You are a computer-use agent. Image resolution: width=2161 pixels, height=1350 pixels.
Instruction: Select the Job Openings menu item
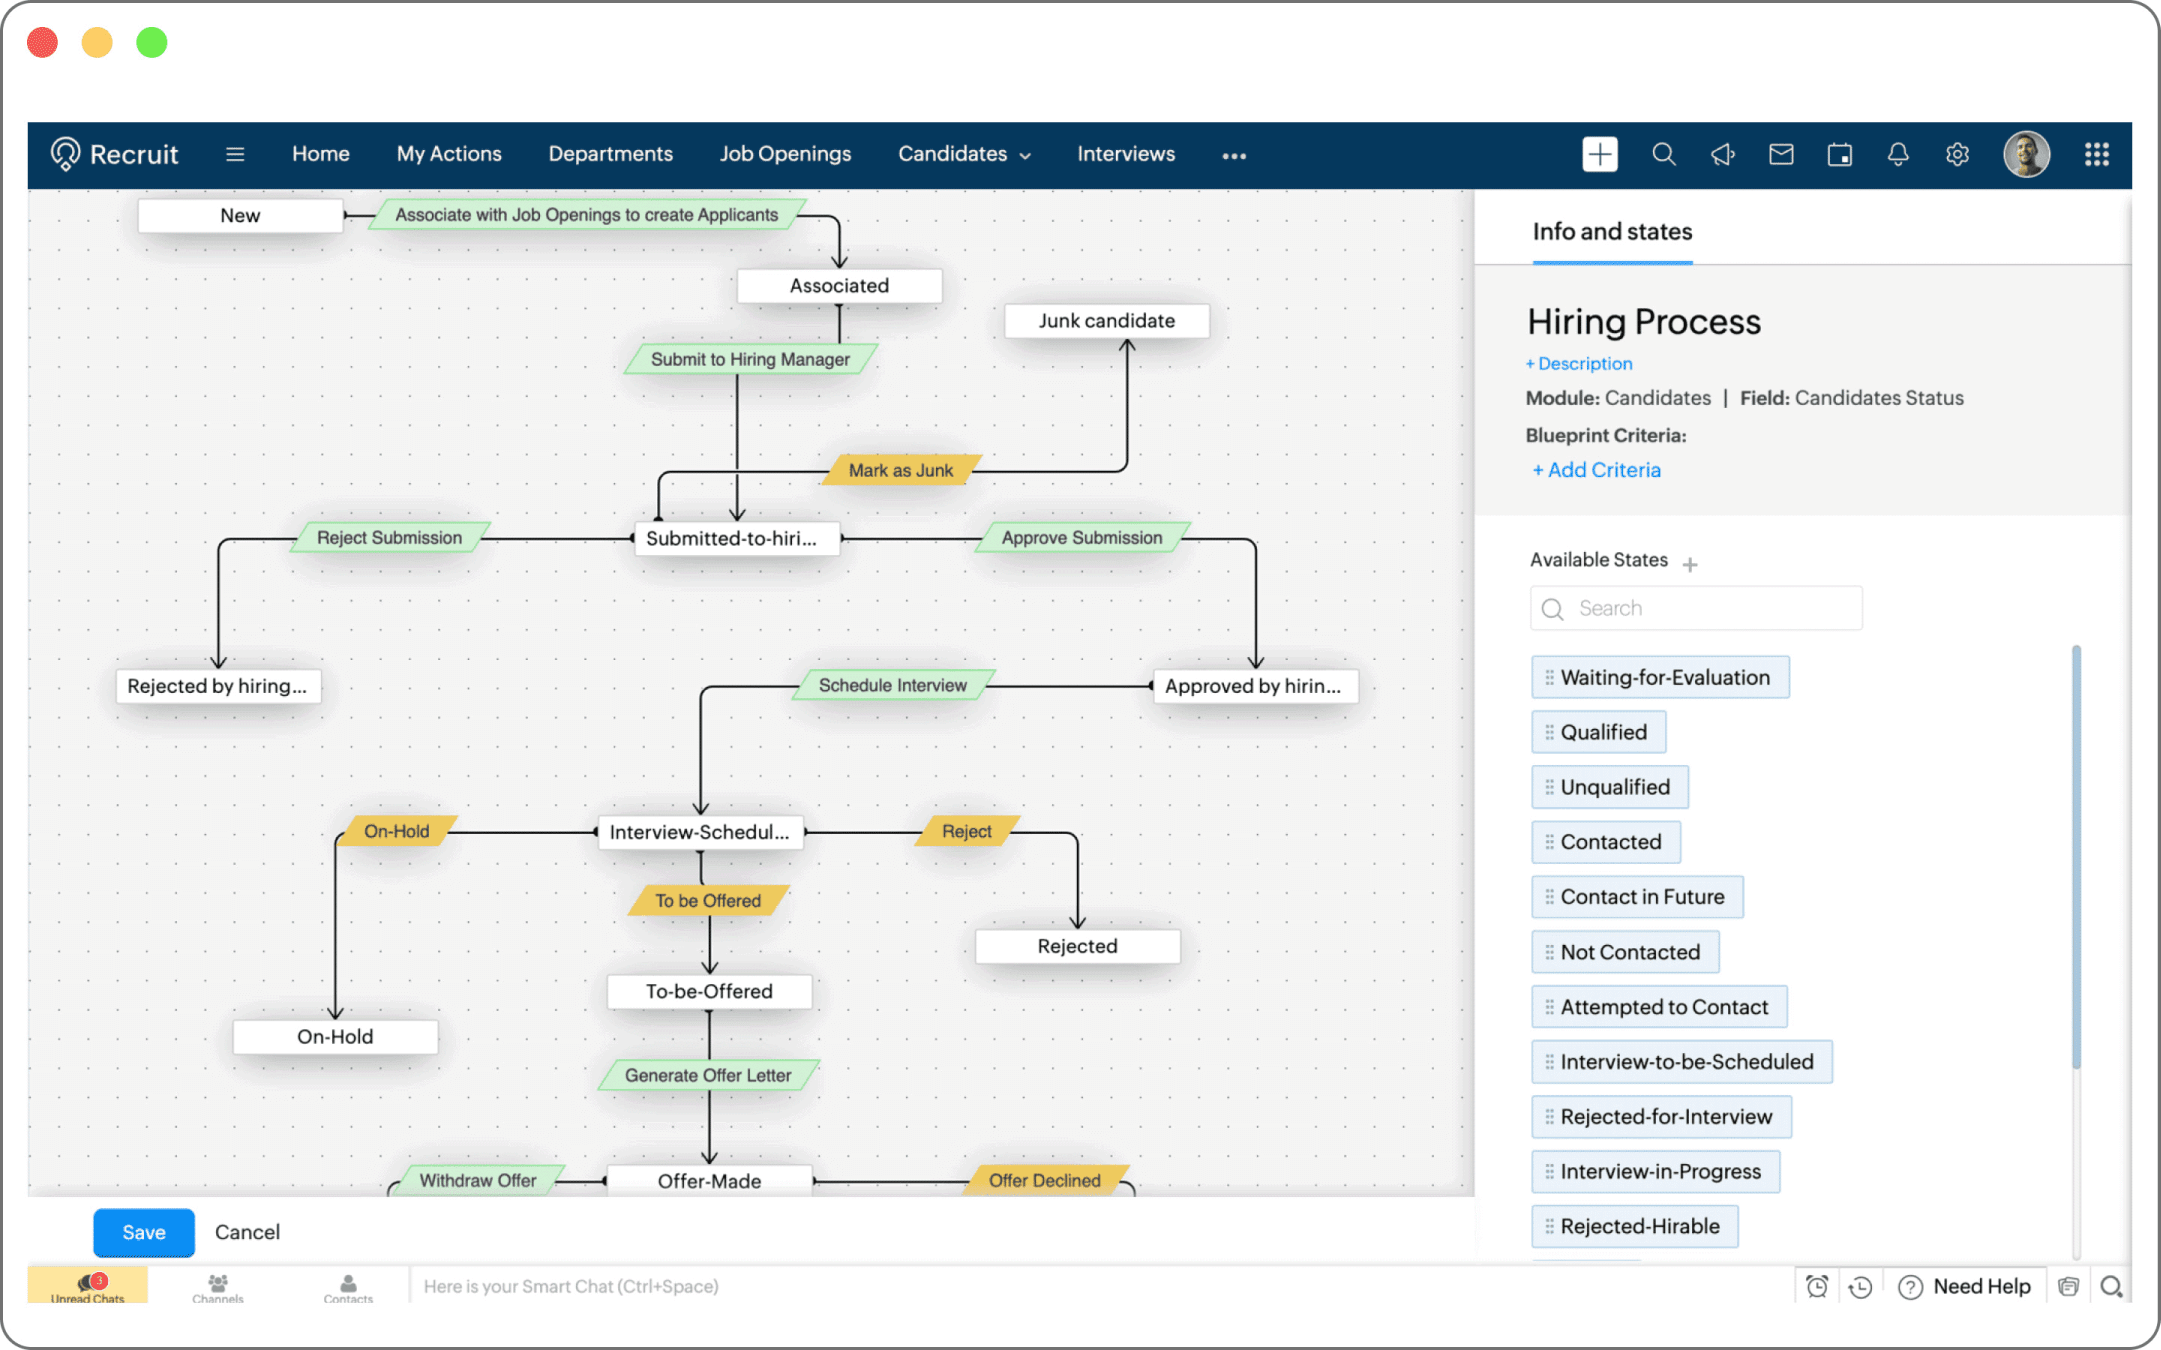[x=785, y=152]
